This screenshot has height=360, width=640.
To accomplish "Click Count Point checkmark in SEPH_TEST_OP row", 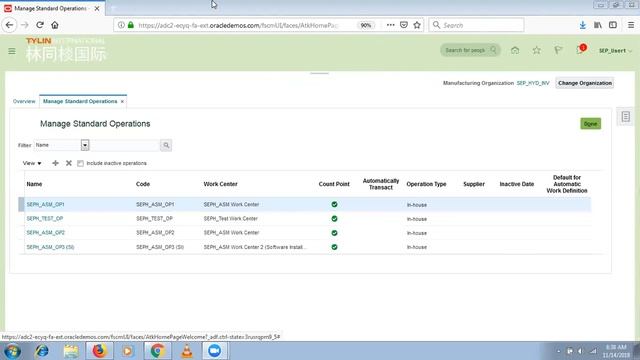I will (334, 219).
